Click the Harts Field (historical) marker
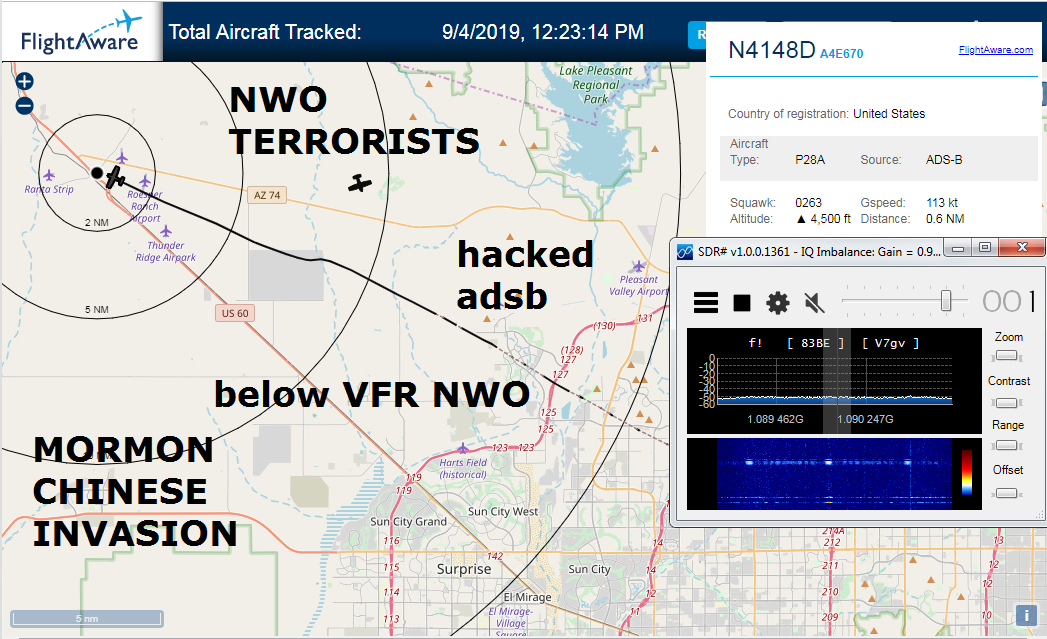This screenshot has height=639, width=1047. [463, 447]
